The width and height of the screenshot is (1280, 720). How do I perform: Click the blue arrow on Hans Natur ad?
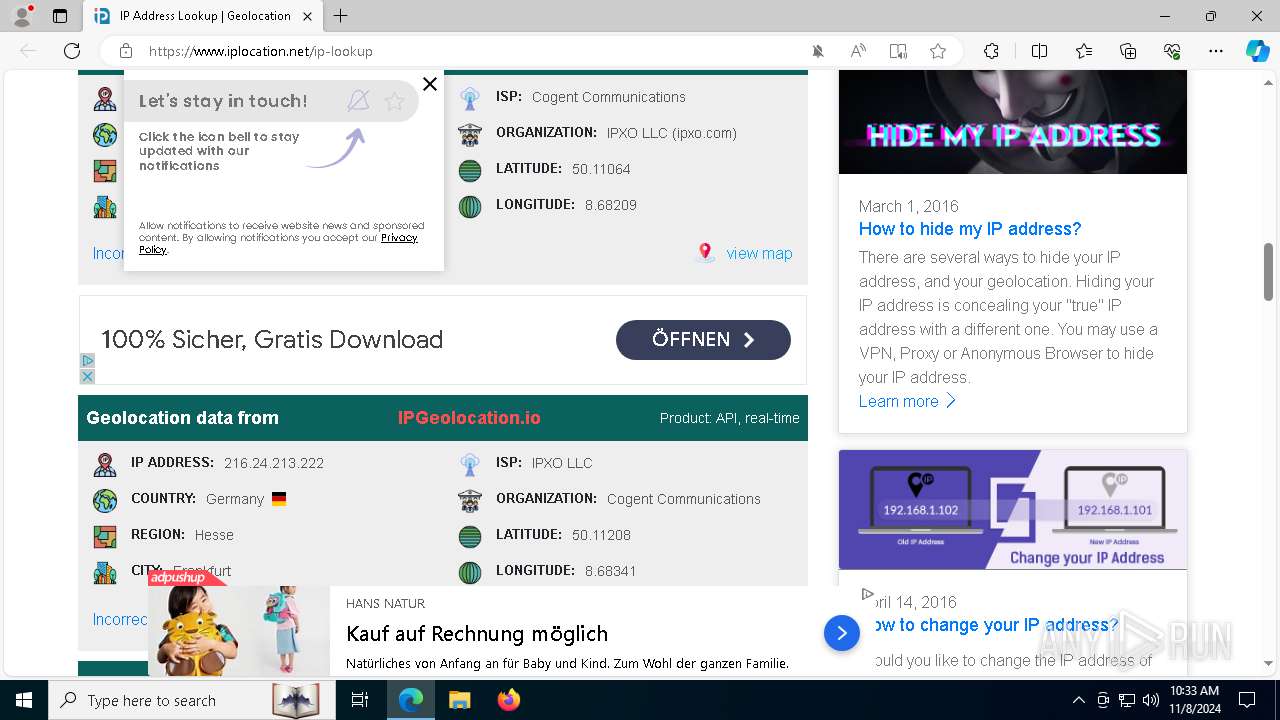click(x=842, y=633)
